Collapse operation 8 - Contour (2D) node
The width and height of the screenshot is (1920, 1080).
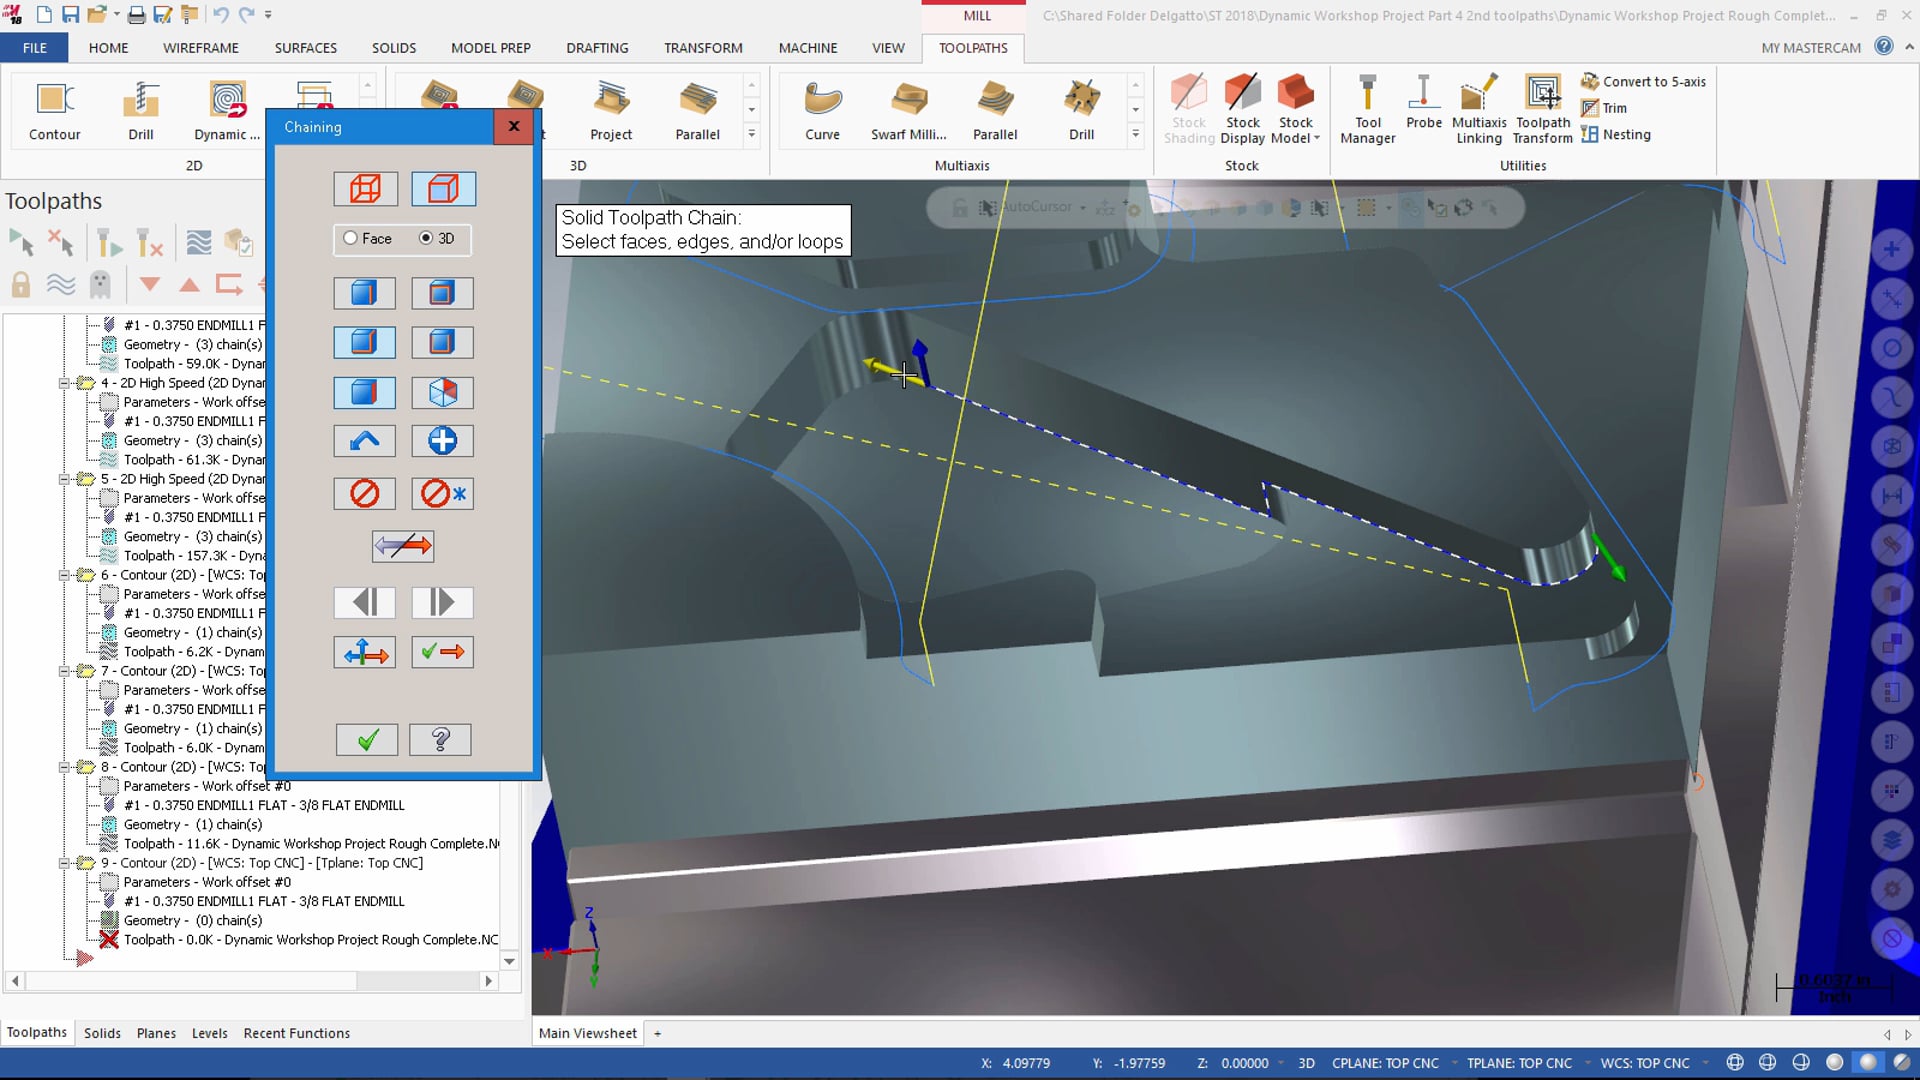click(x=64, y=767)
